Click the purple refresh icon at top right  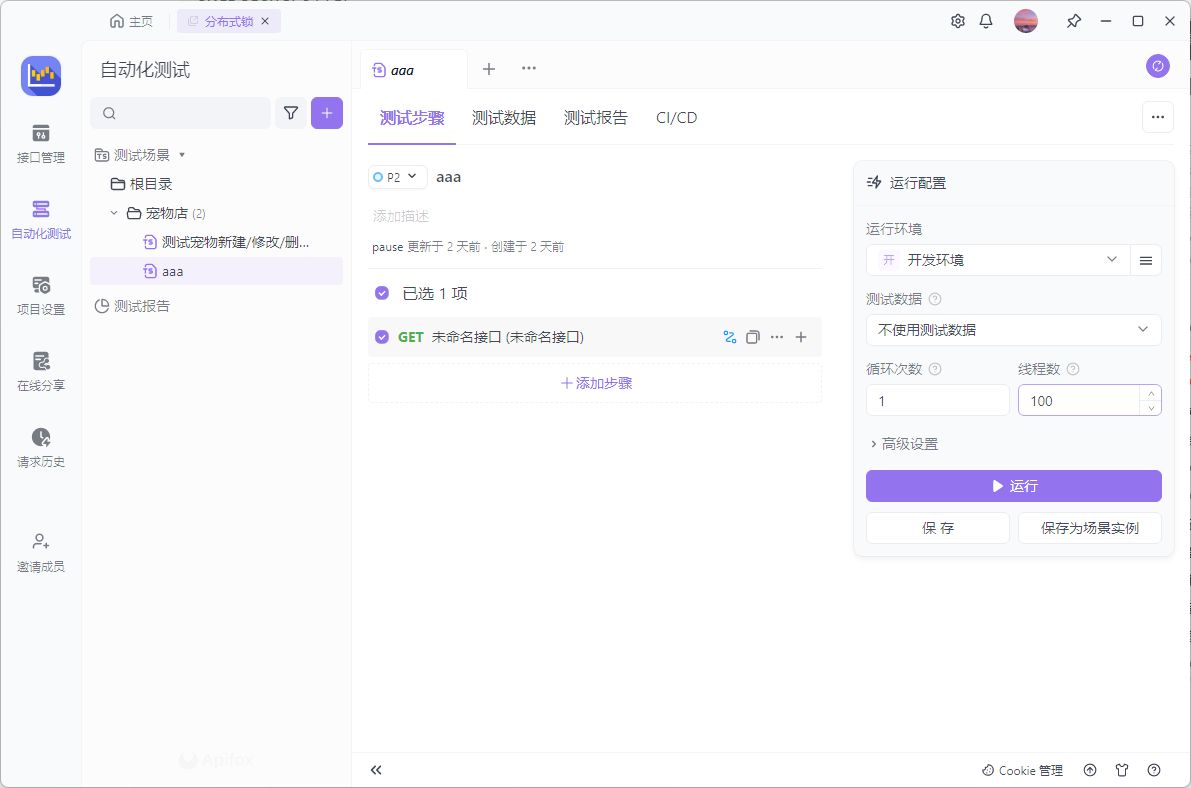click(1157, 66)
